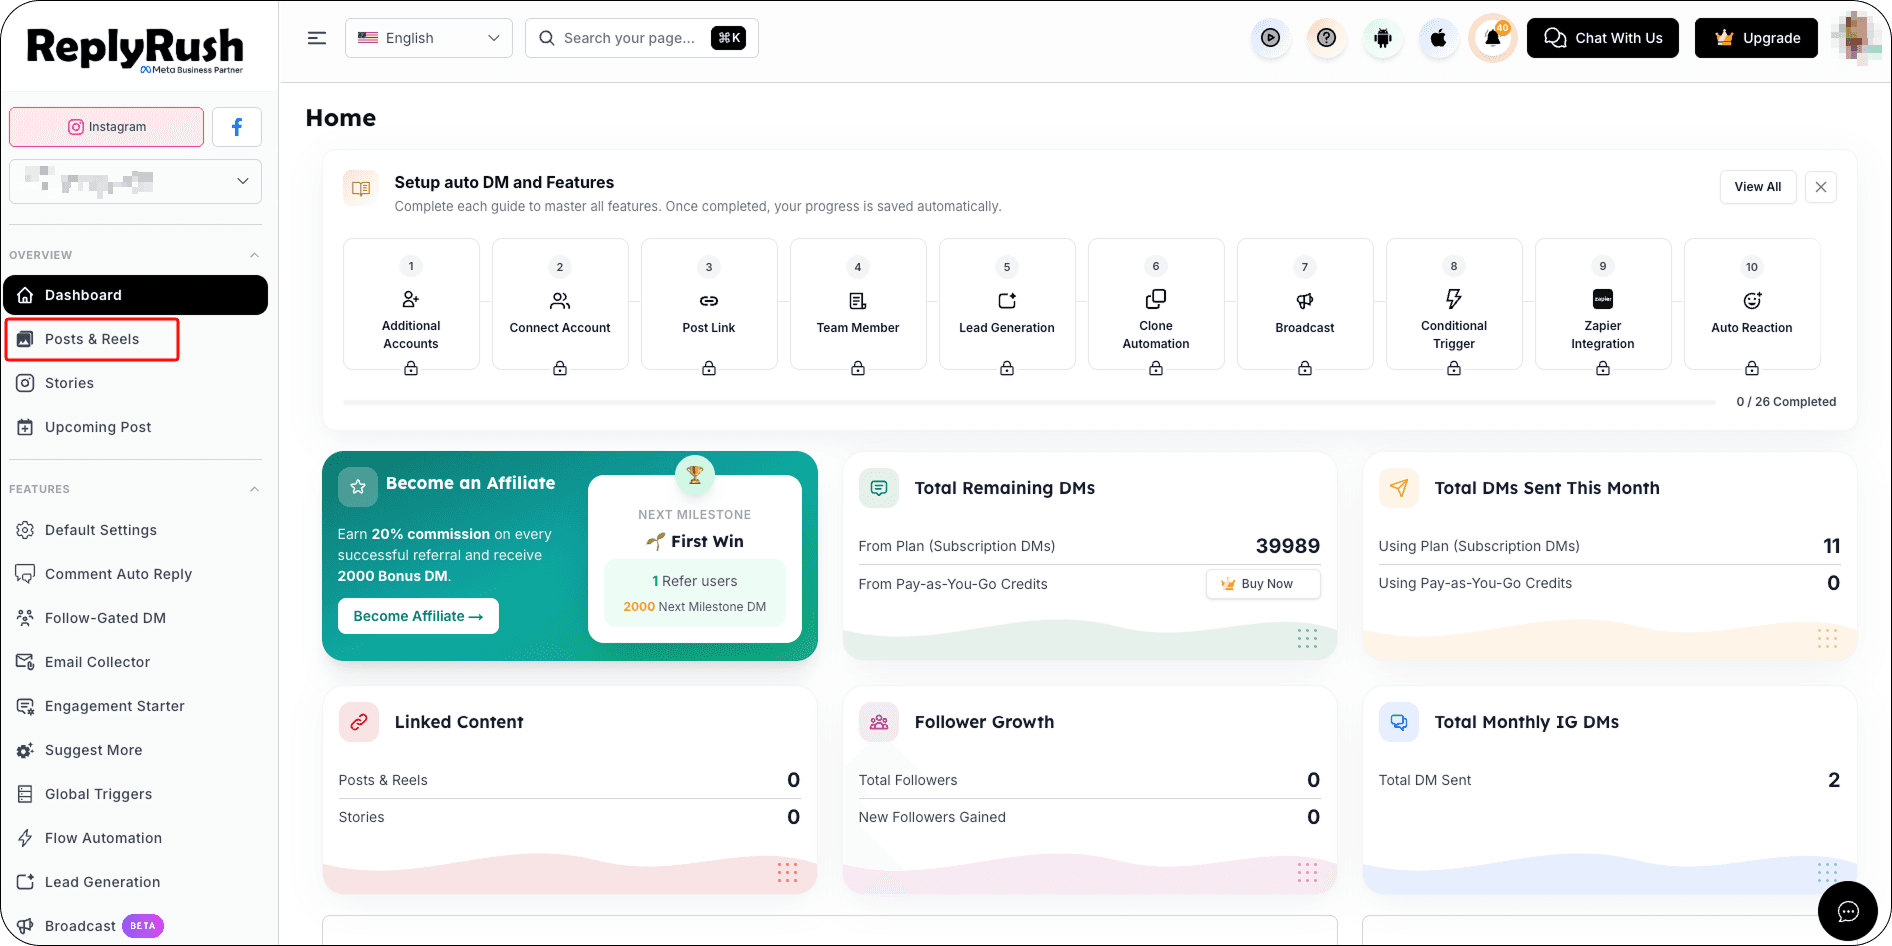Click the Android app icon
The height and width of the screenshot is (946, 1892).
1383,38
